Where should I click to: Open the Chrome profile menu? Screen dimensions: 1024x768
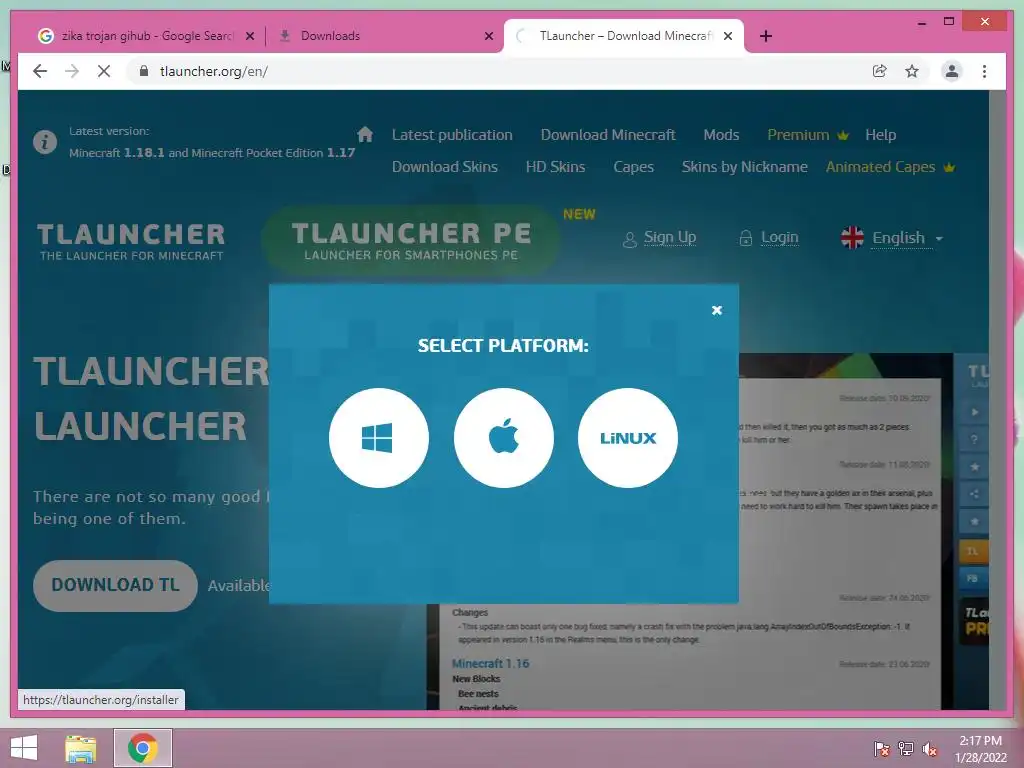tap(952, 71)
